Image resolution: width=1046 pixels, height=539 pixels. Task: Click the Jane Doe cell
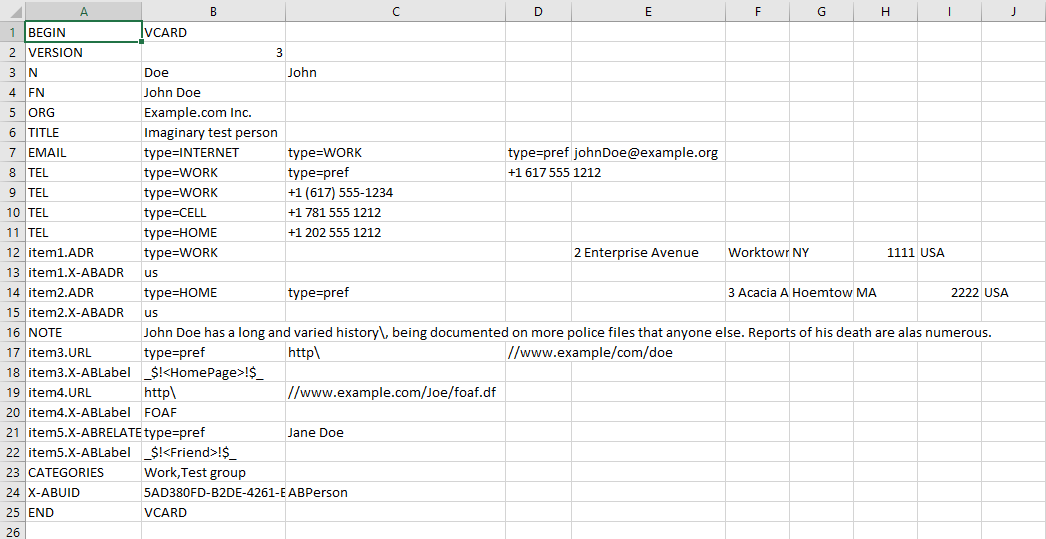(x=395, y=432)
